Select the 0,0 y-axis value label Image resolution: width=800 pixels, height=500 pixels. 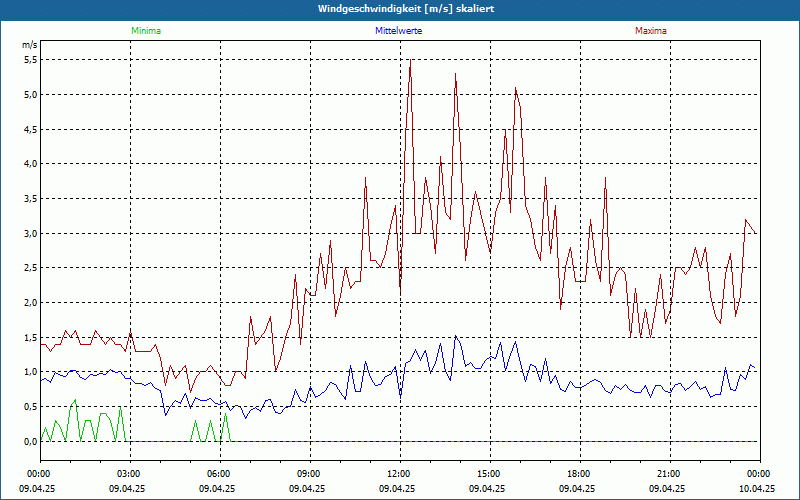tap(30, 441)
